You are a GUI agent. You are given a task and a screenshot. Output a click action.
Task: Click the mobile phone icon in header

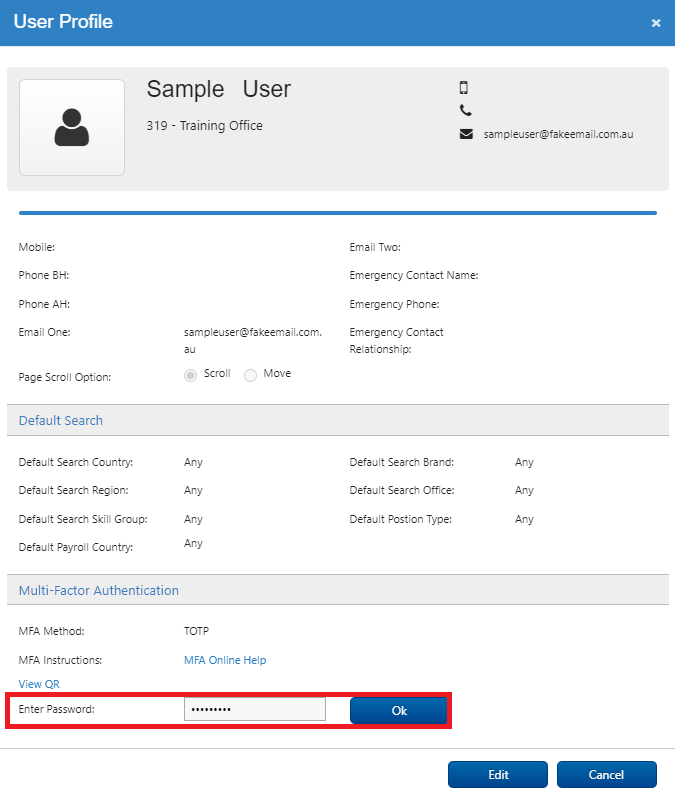463,88
